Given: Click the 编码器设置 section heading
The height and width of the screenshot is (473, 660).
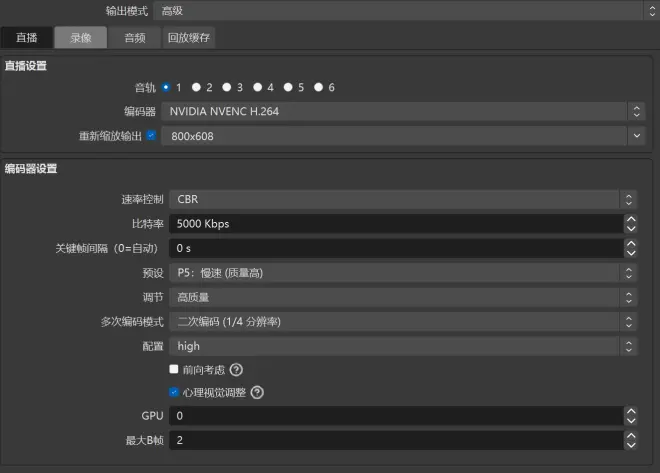Looking at the screenshot, I should click(x=31, y=169).
